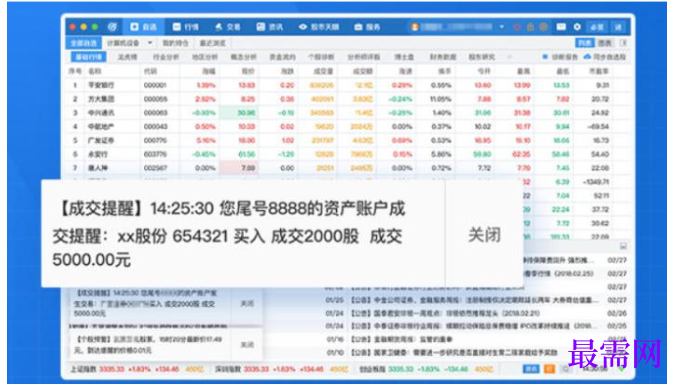The height and width of the screenshot is (385, 680).
Task: Open the mail envelope icon
Action: coord(561,27)
